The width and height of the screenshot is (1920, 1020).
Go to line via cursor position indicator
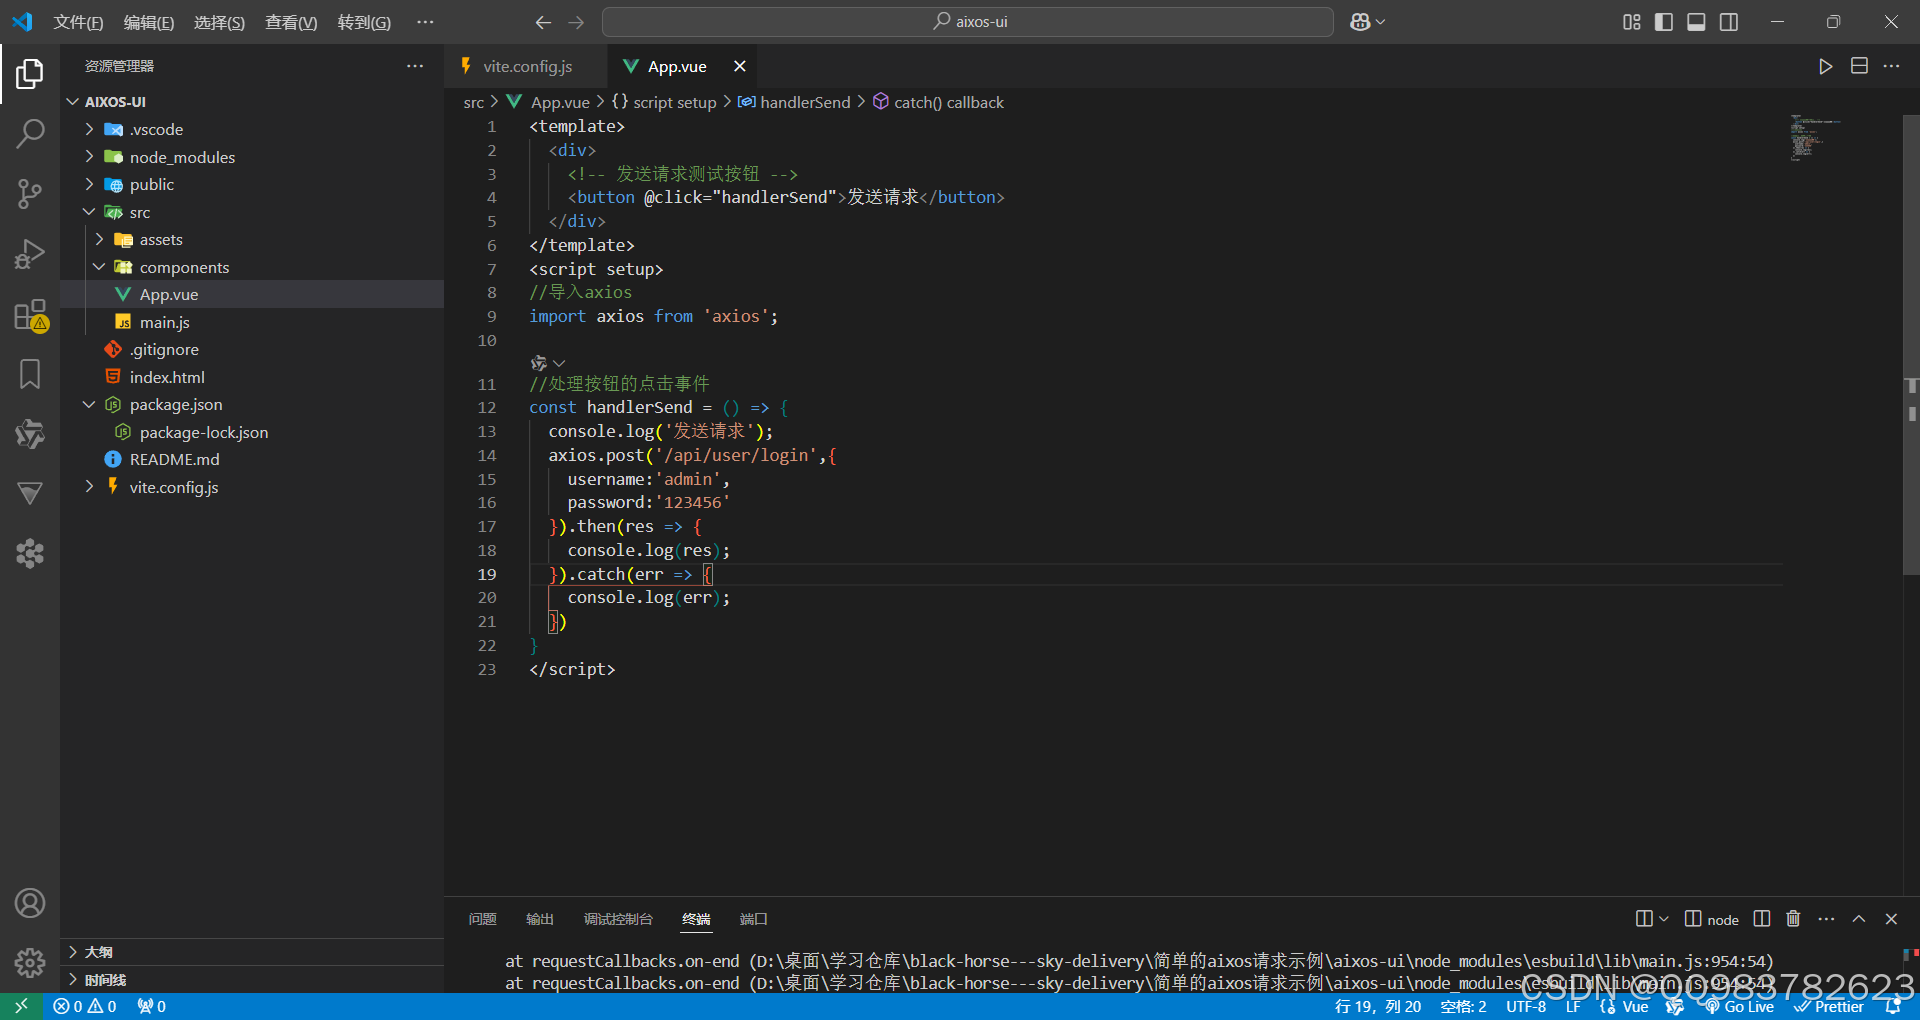click(1377, 1007)
